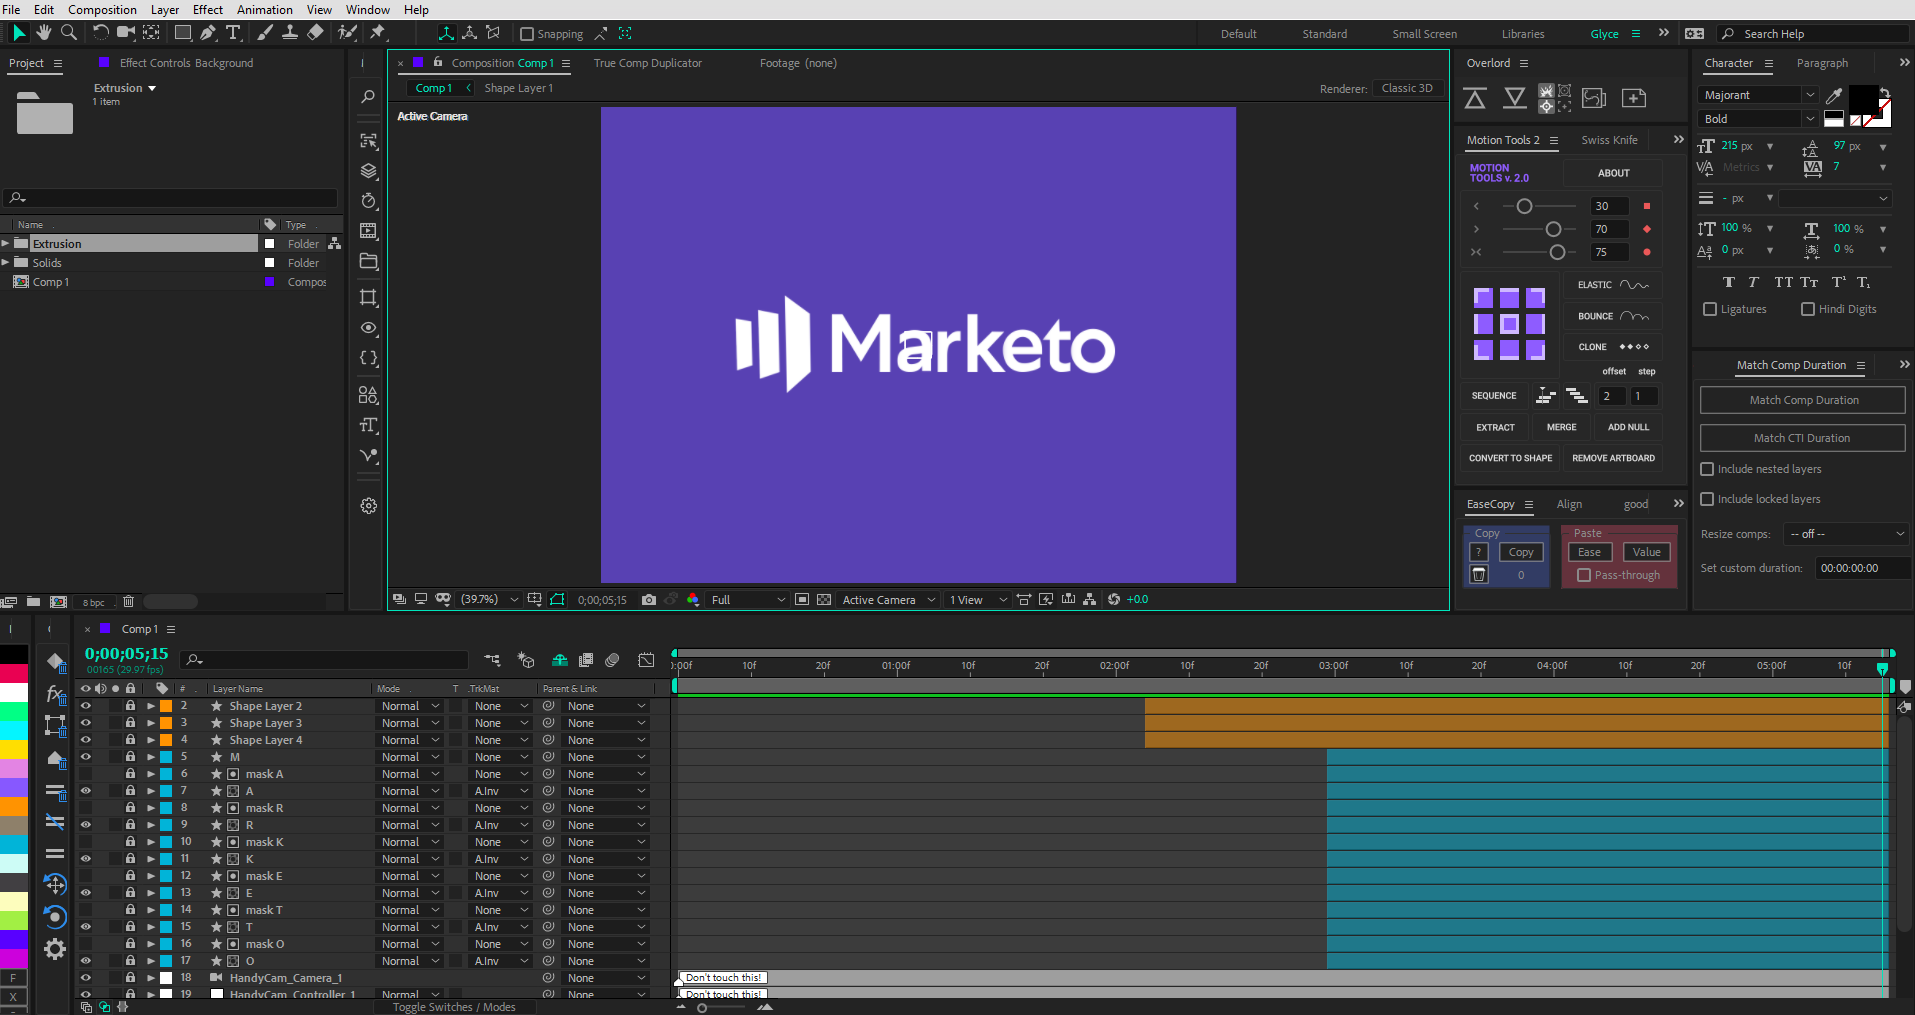Screen dimensions: 1915x1015
Task: Click the Overlord push to Illustrator icon
Action: (1475, 98)
